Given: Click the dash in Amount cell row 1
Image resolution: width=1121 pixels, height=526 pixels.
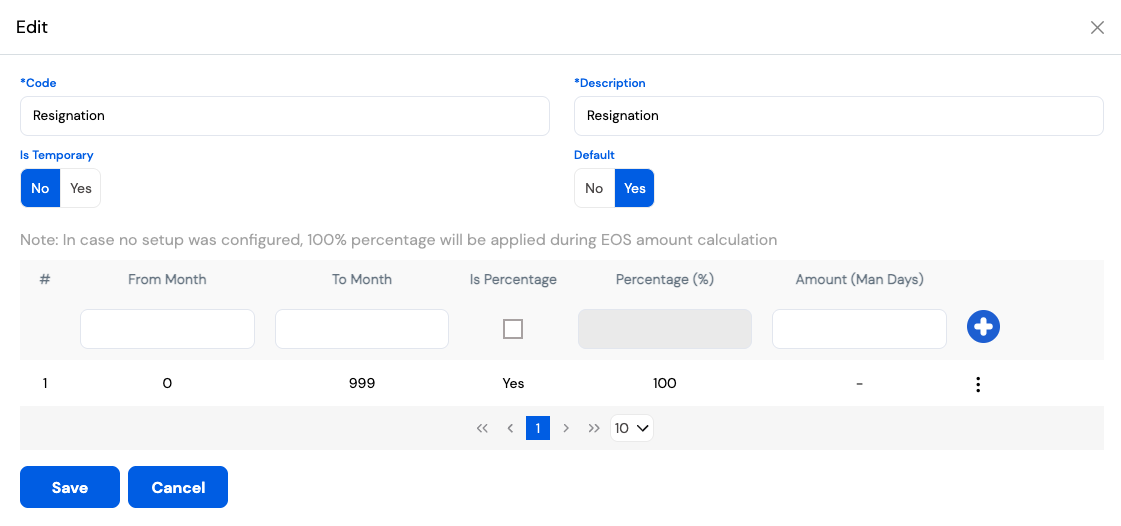Looking at the screenshot, I should pyautogui.click(x=859, y=384).
